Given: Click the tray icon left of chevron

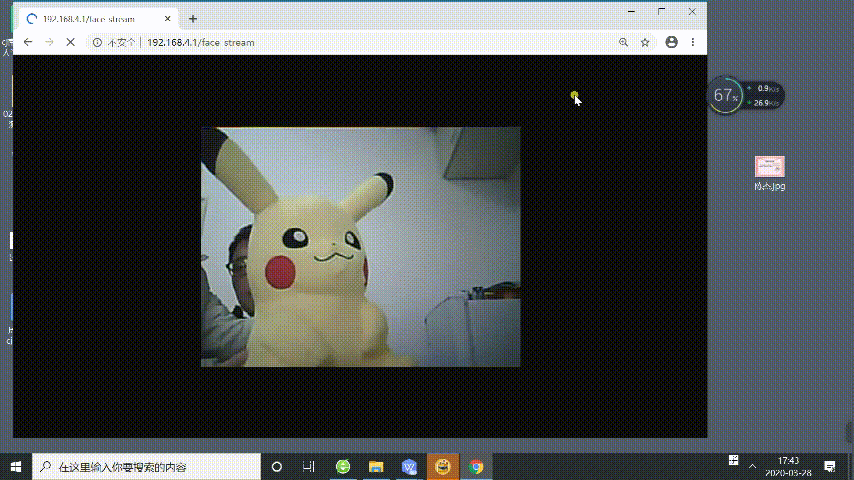Looking at the screenshot, I should click(x=734, y=460).
